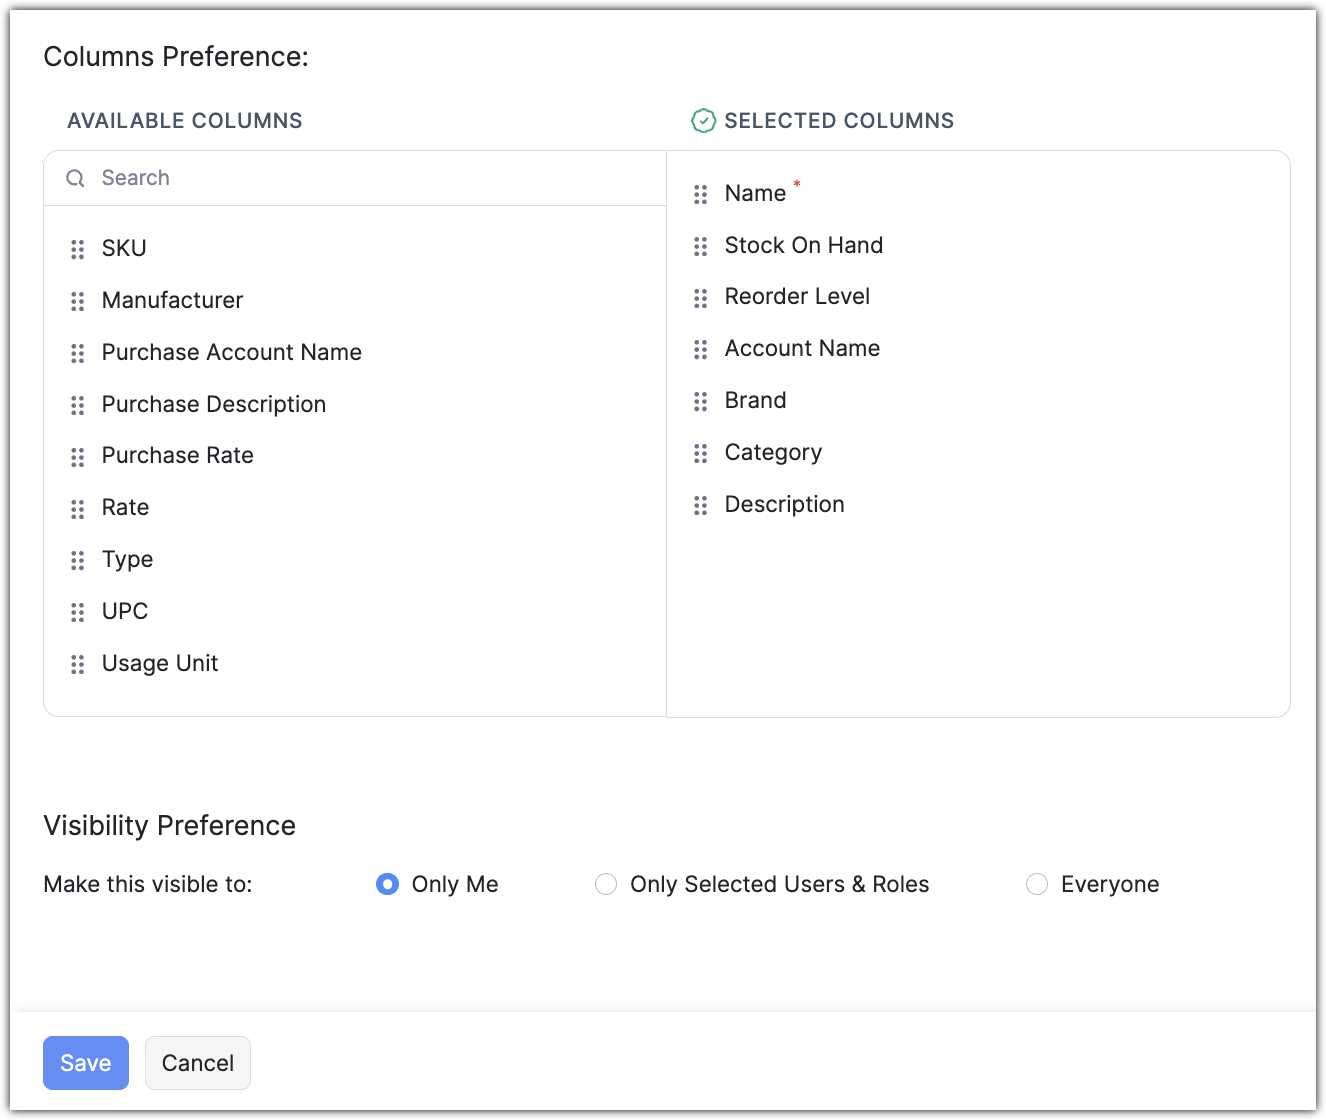Image resolution: width=1326 pixels, height=1120 pixels.
Task: Click the grip icon next to Category
Action: pos(700,453)
